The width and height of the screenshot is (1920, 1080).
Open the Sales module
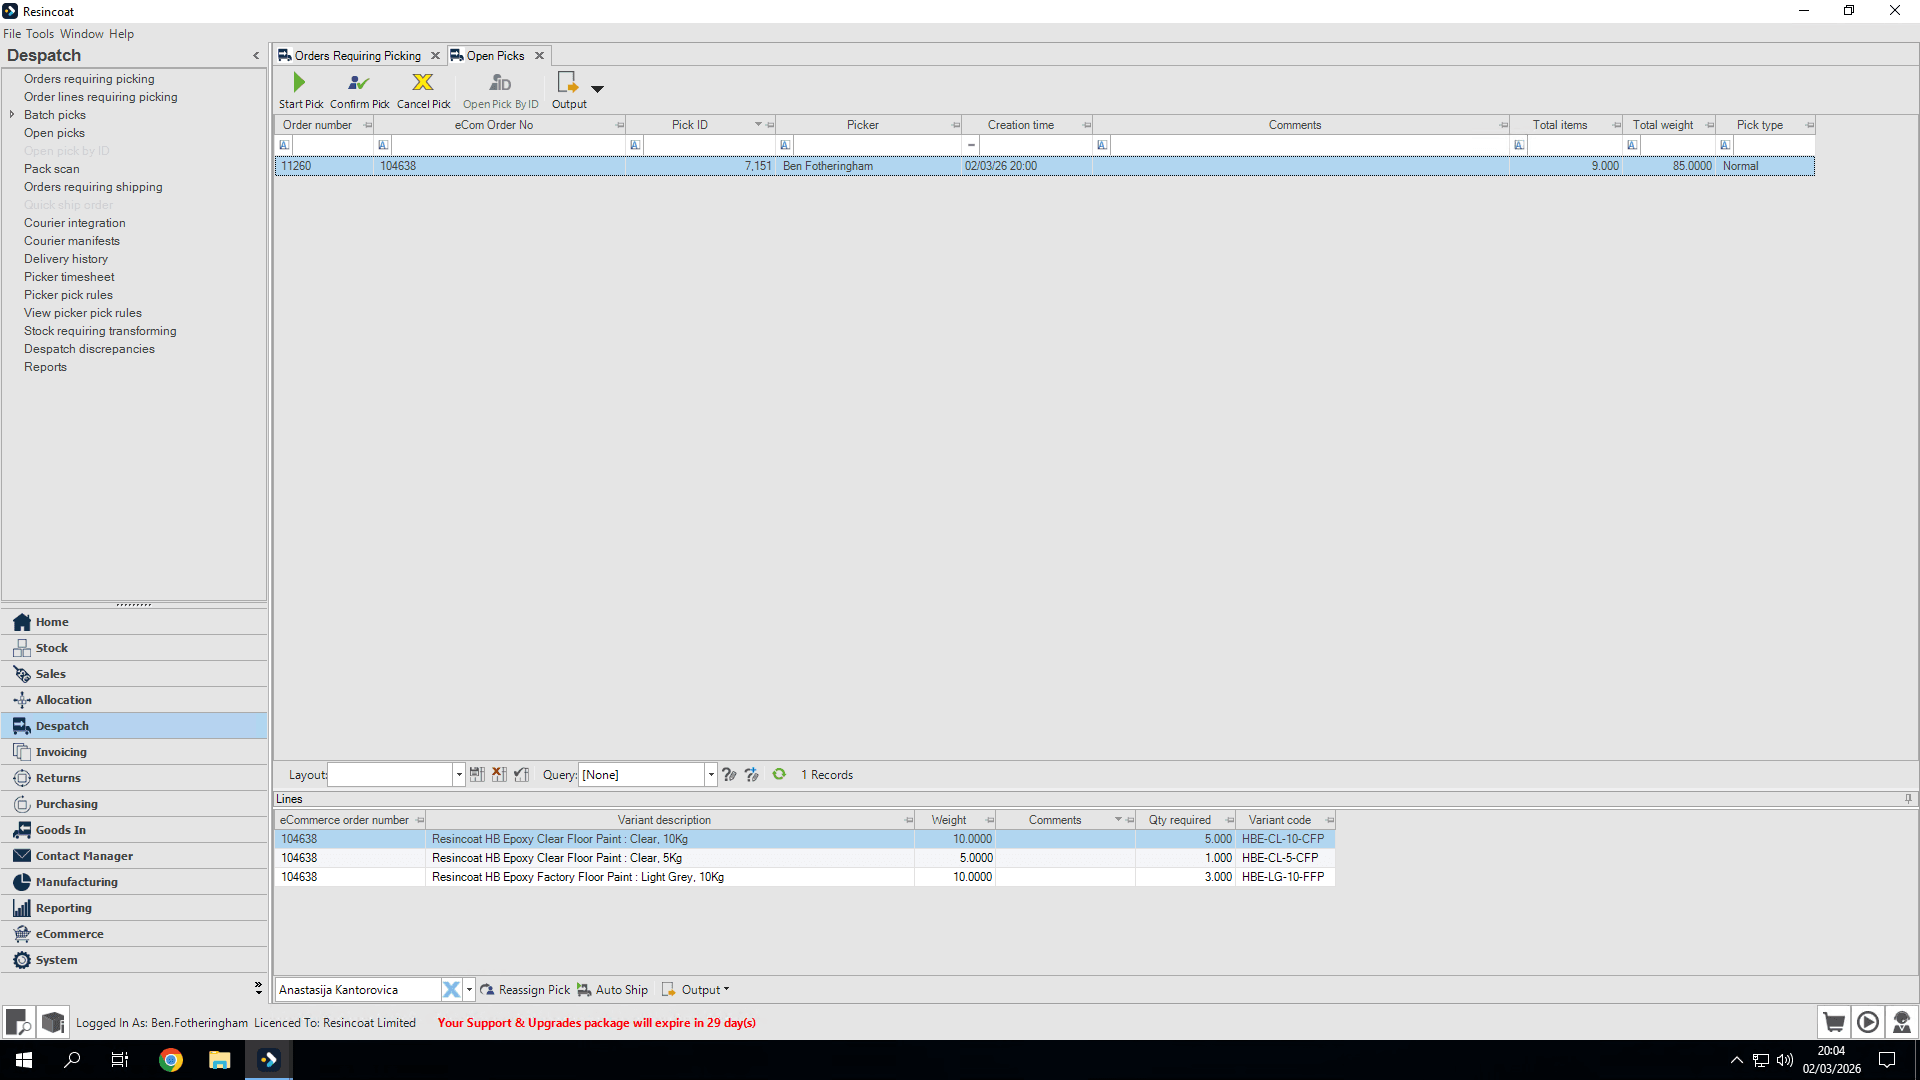pos(134,674)
